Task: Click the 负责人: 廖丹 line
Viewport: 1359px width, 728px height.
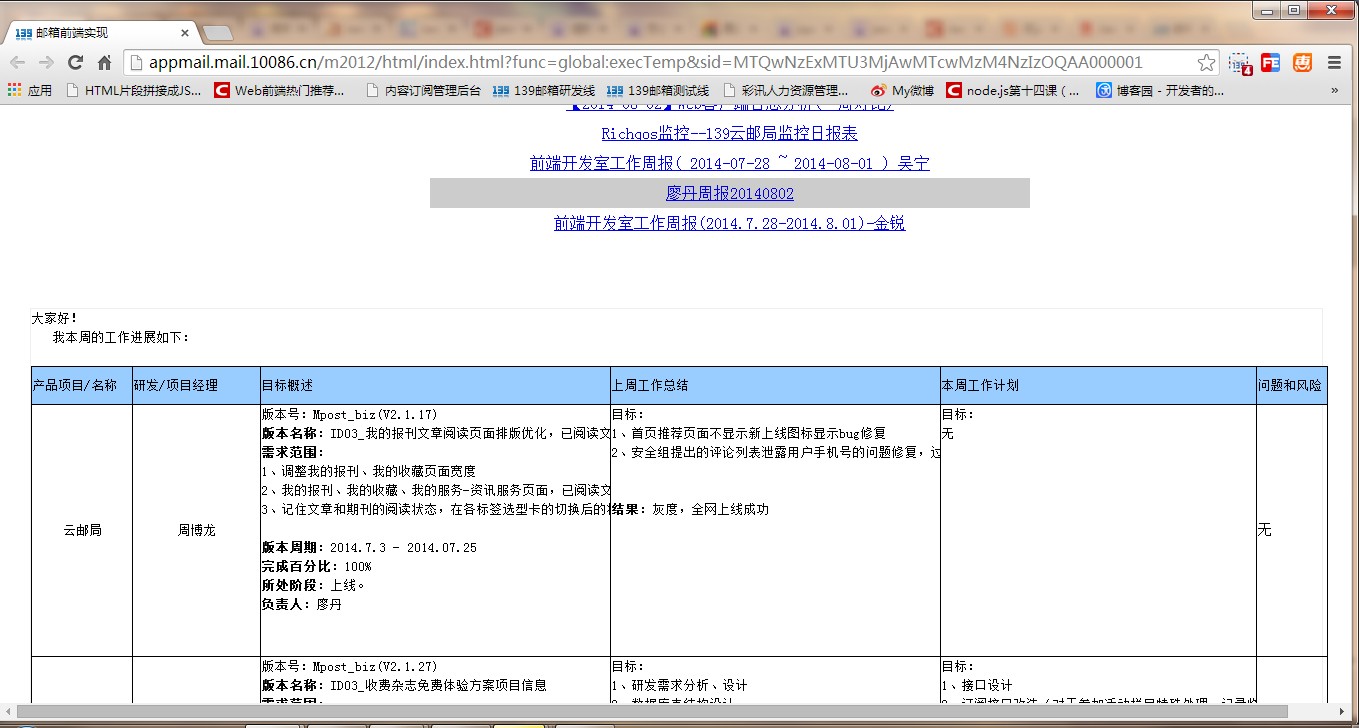Action: pos(301,604)
